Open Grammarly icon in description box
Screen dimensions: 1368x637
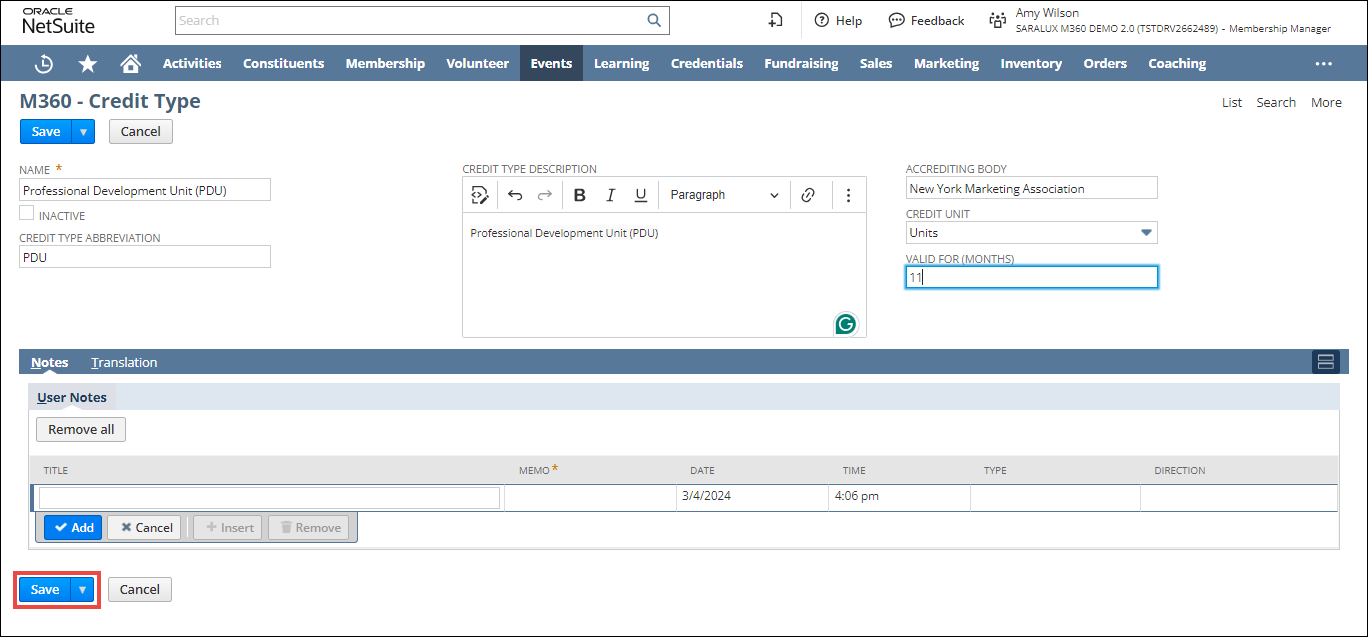click(845, 324)
